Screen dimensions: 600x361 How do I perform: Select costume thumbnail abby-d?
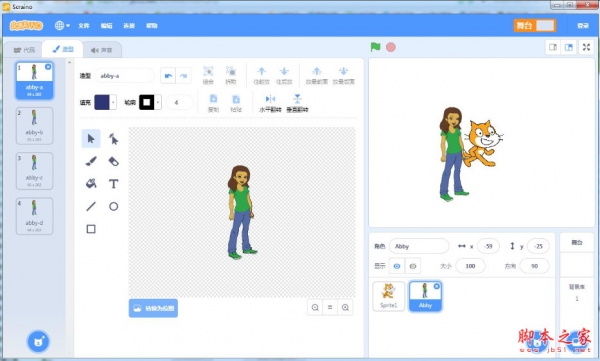point(34,216)
